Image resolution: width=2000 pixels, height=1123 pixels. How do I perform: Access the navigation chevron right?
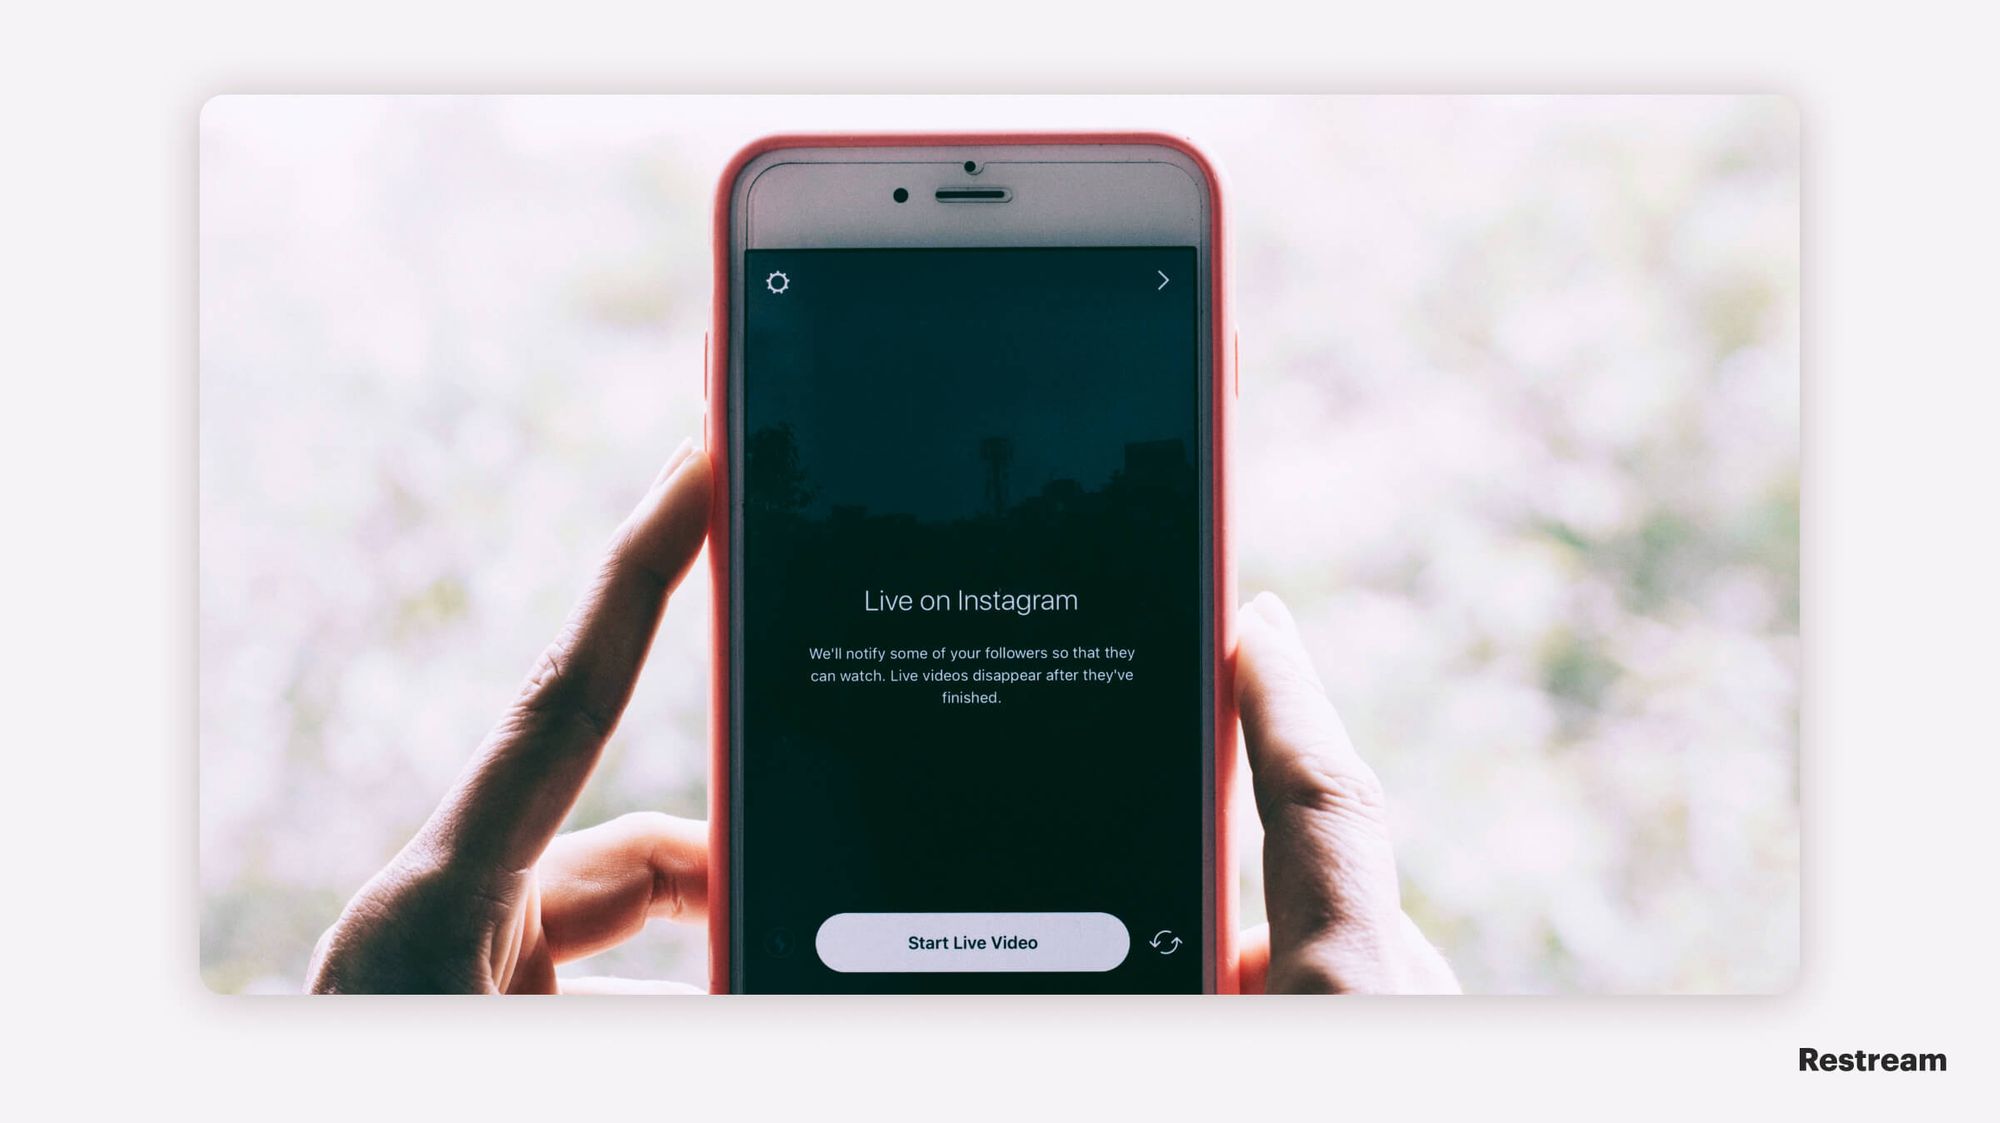pyautogui.click(x=1161, y=281)
